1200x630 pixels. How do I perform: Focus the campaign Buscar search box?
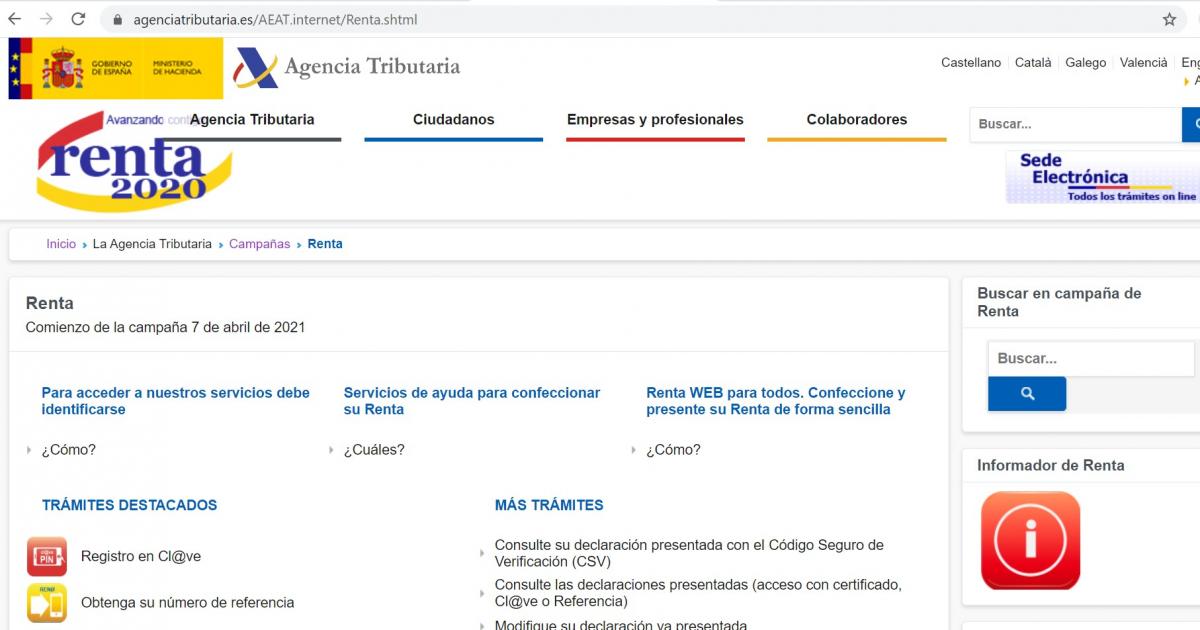(x=1091, y=358)
